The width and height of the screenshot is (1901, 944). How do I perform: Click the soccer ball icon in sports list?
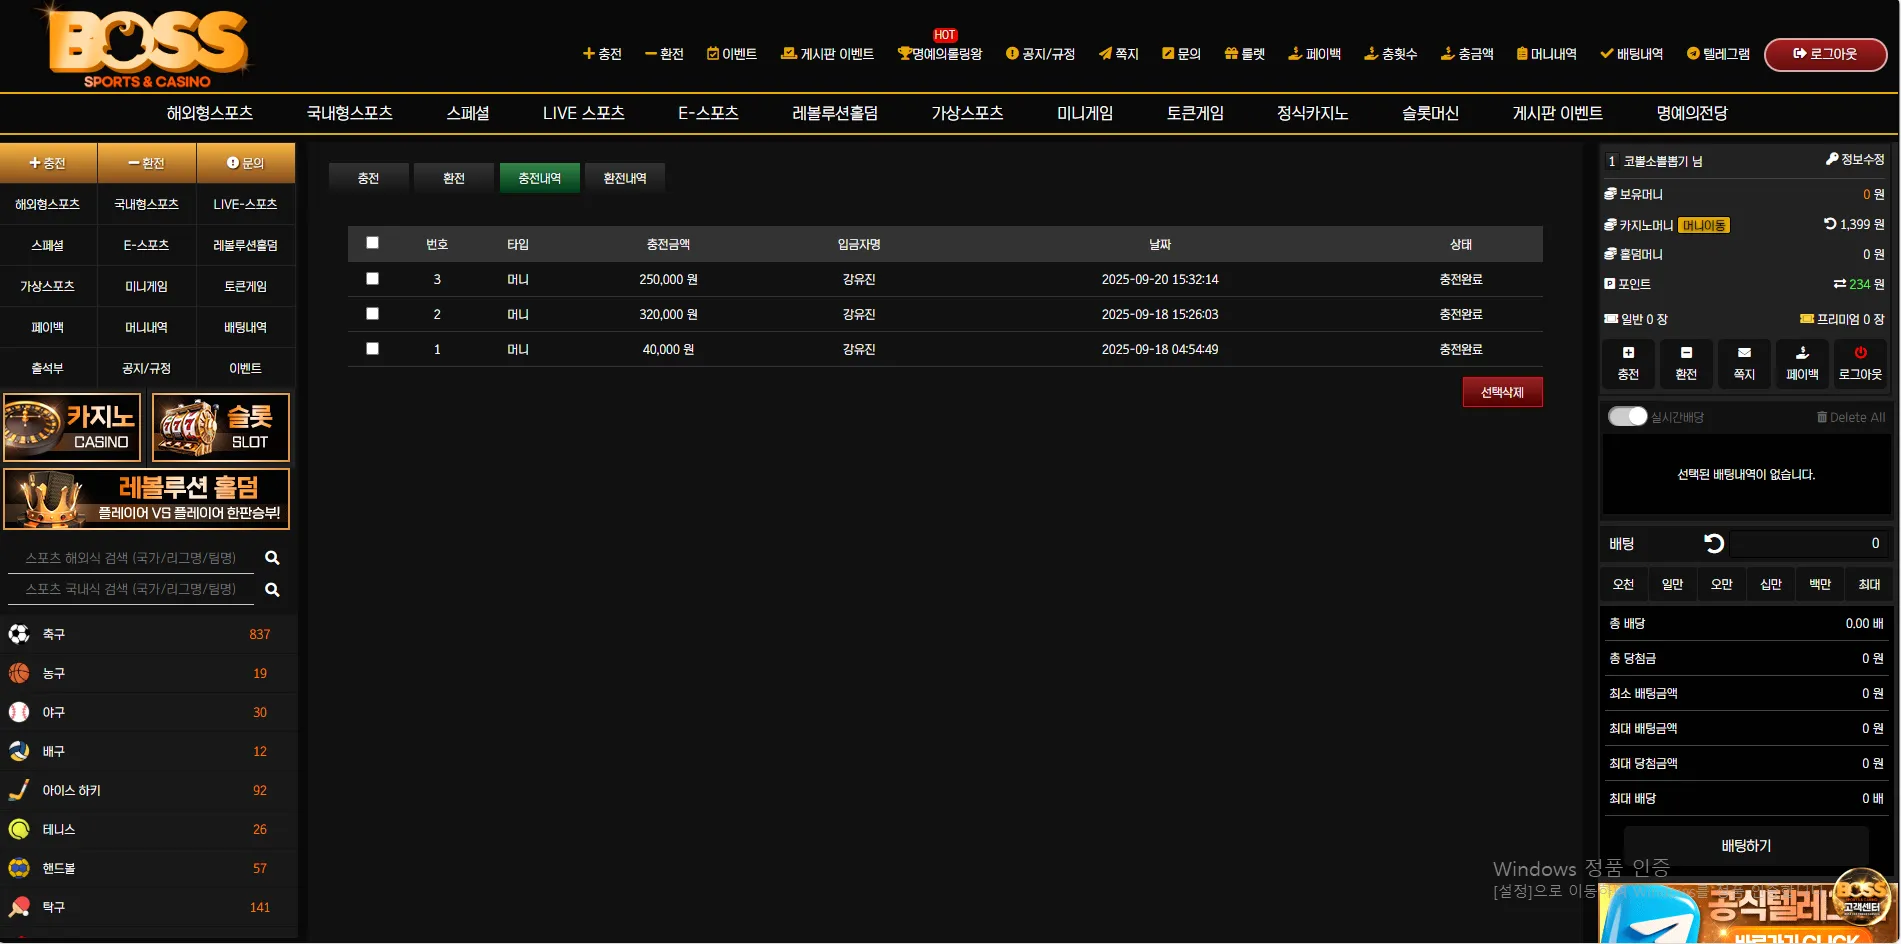coord(19,634)
